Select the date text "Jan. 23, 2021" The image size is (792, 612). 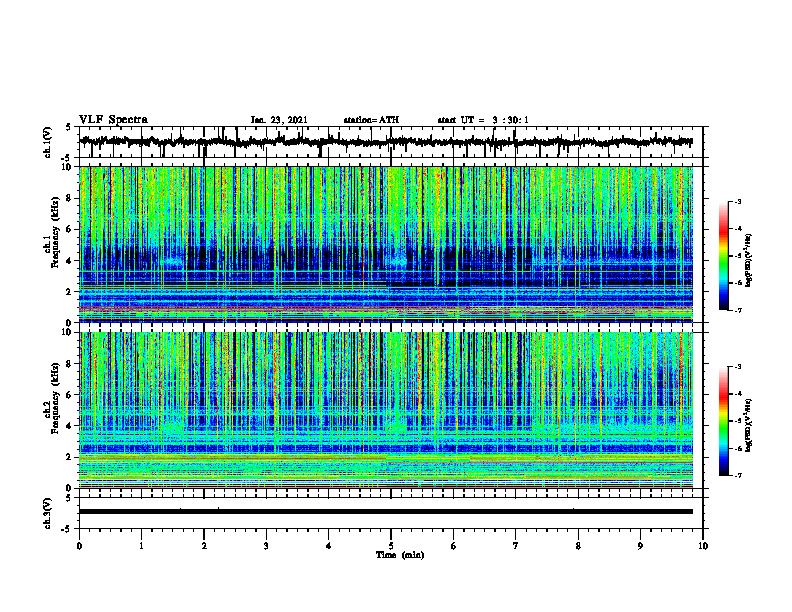click(279, 120)
